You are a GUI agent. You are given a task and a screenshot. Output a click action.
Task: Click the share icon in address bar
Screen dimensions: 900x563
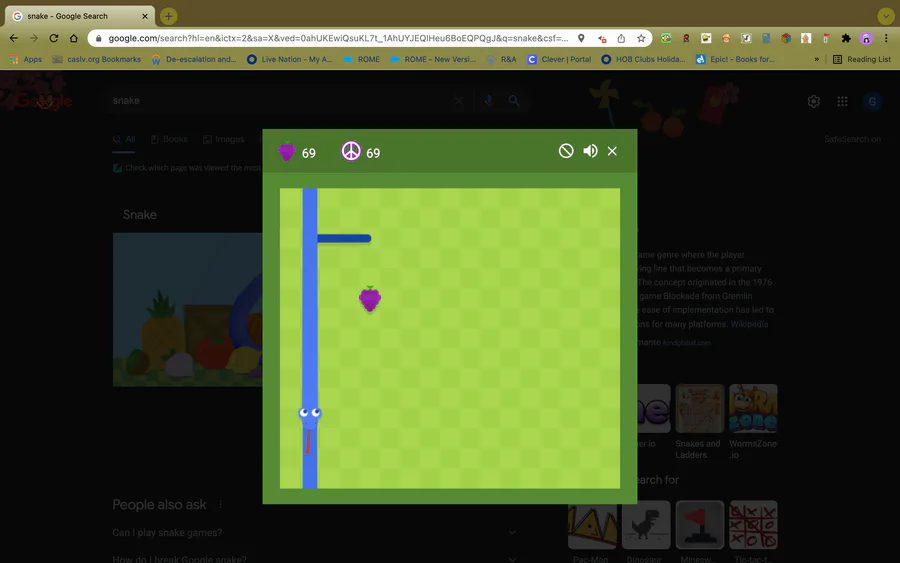[x=621, y=38]
